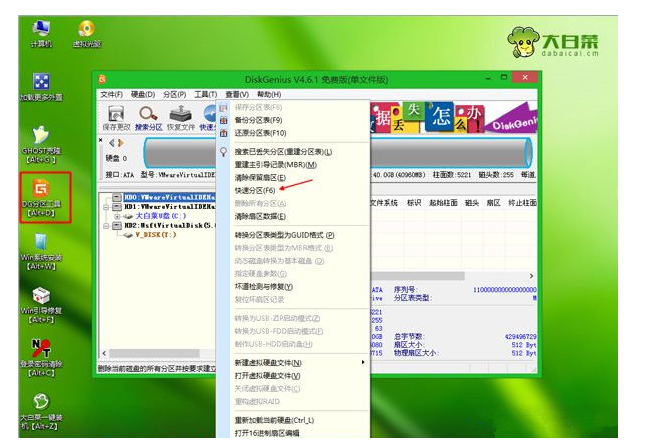Open the DG分区工具 desktop shortcut
The width and height of the screenshot is (647, 448).
(x=41, y=193)
